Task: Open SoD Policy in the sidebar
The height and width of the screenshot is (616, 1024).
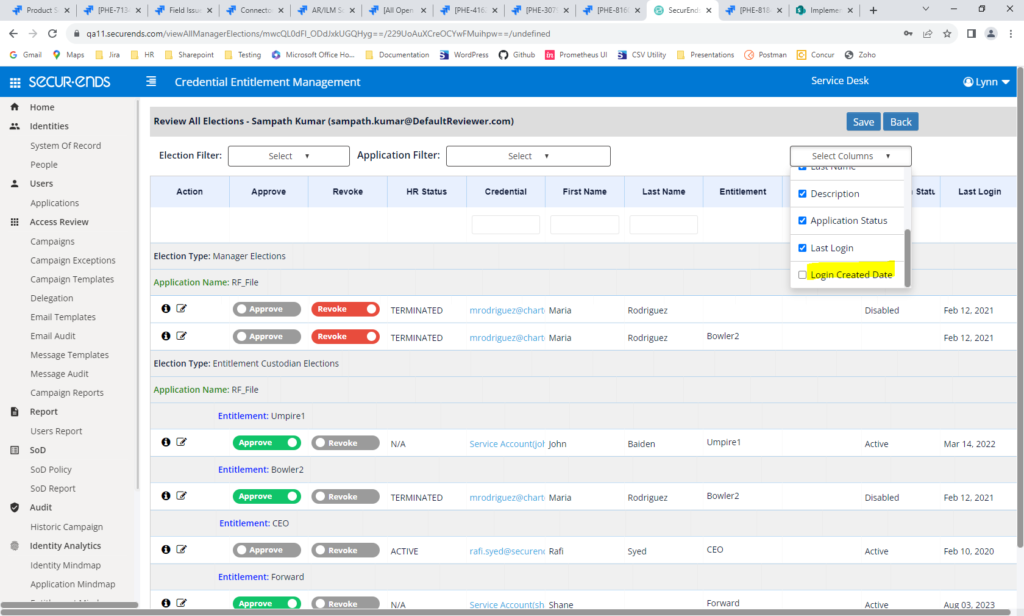Action: 51,469
